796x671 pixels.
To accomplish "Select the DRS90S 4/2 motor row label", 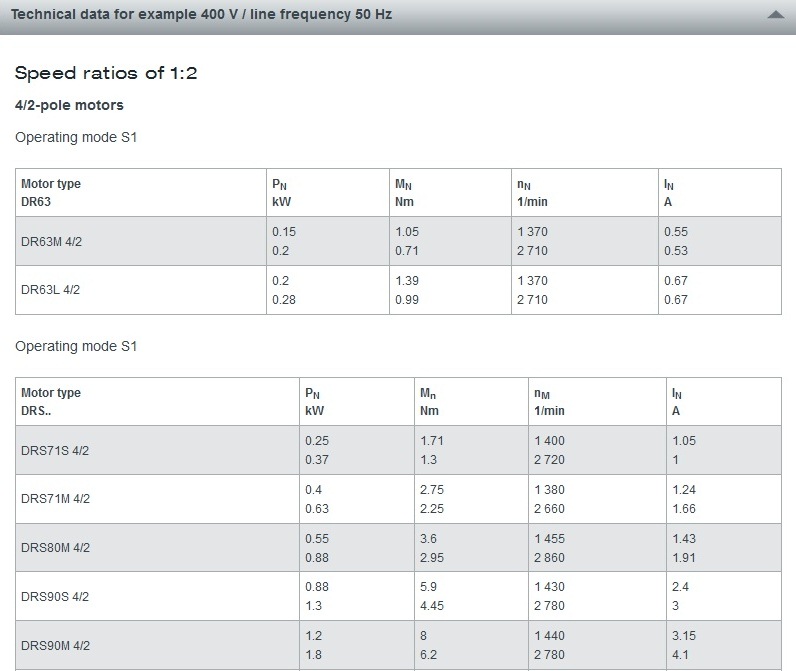I will pos(55,597).
